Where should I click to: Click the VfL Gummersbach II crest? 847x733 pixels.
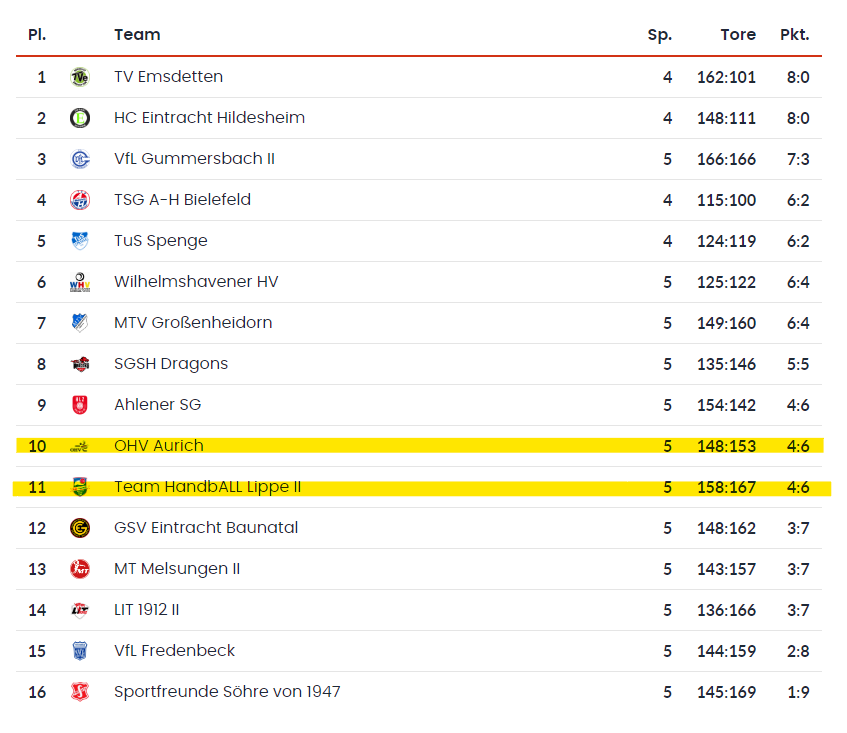pos(80,159)
